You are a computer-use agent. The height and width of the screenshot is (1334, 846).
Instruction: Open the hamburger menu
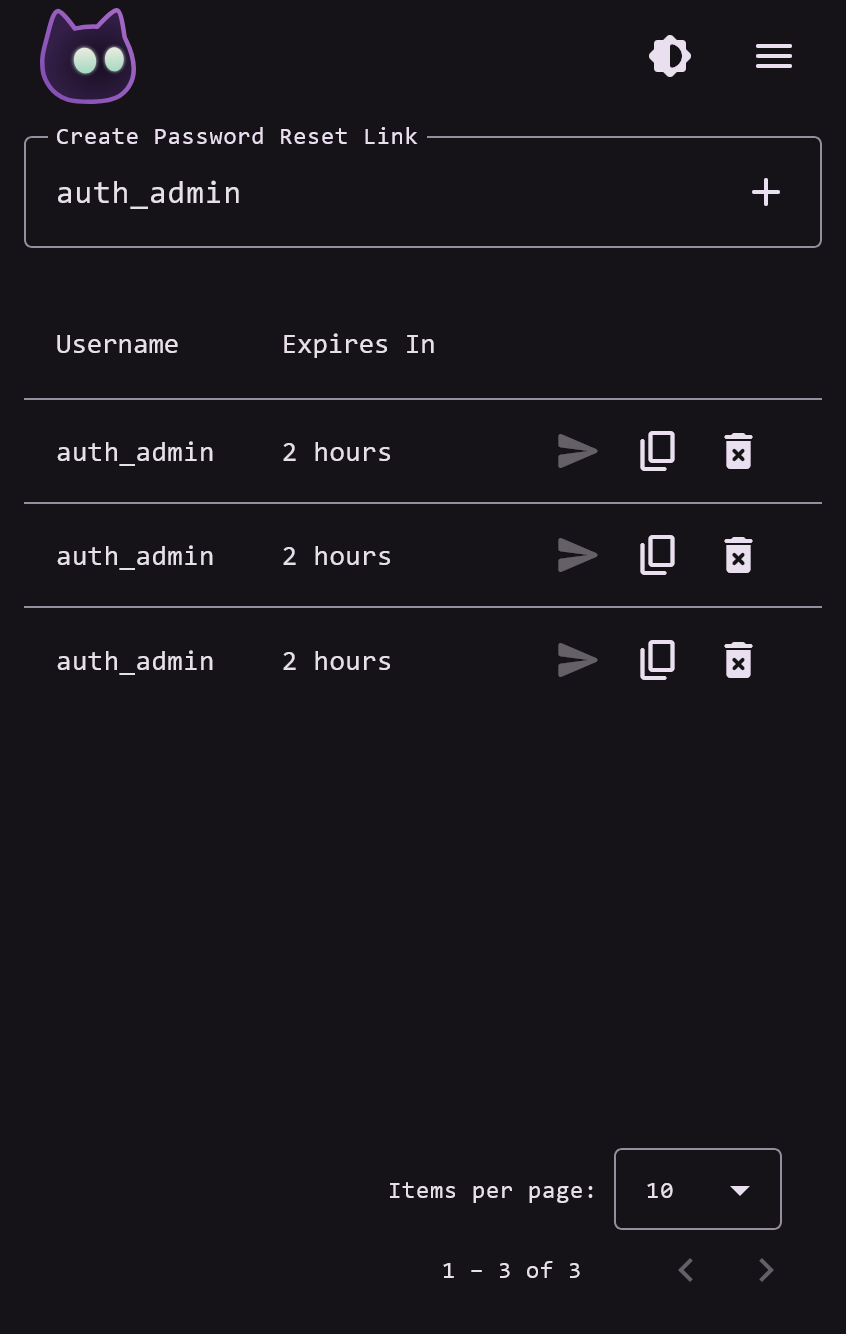pyautogui.click(x=774, y=56)
